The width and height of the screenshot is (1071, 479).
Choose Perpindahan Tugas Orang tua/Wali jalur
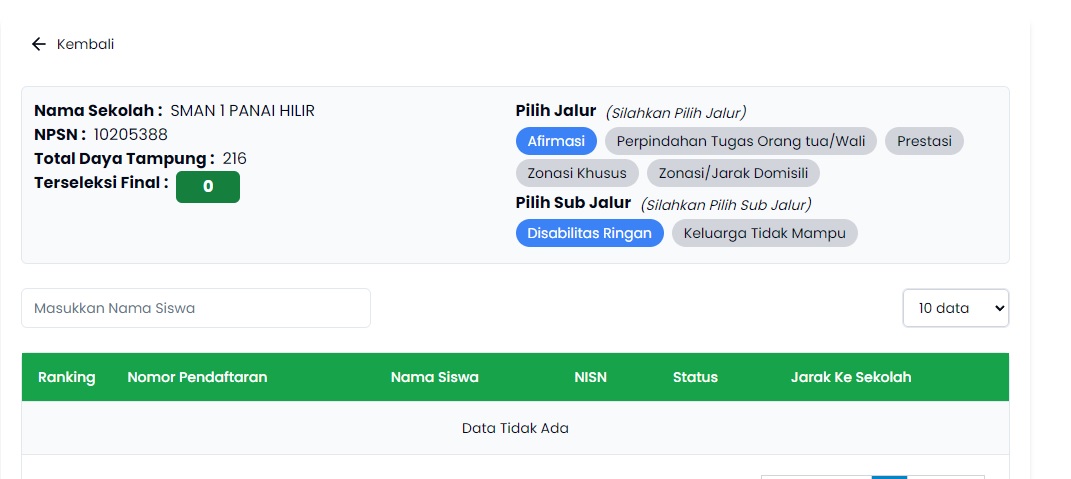741,141
